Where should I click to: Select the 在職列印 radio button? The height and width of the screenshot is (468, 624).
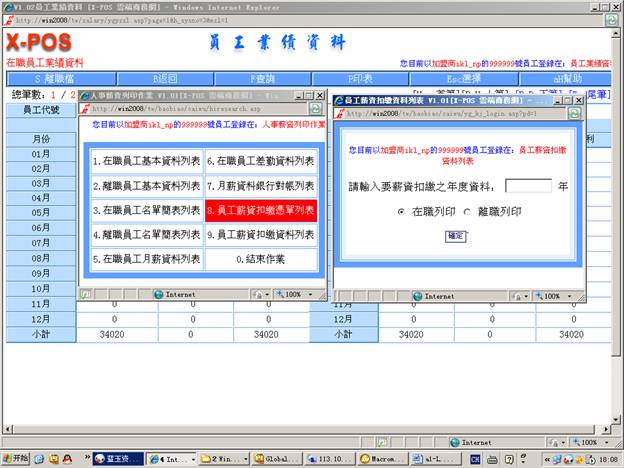click(401, 212)
